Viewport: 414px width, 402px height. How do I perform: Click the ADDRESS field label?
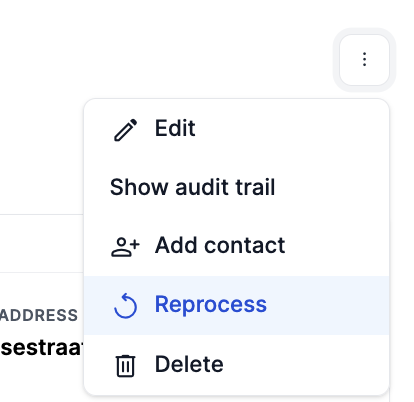(39, 315)
